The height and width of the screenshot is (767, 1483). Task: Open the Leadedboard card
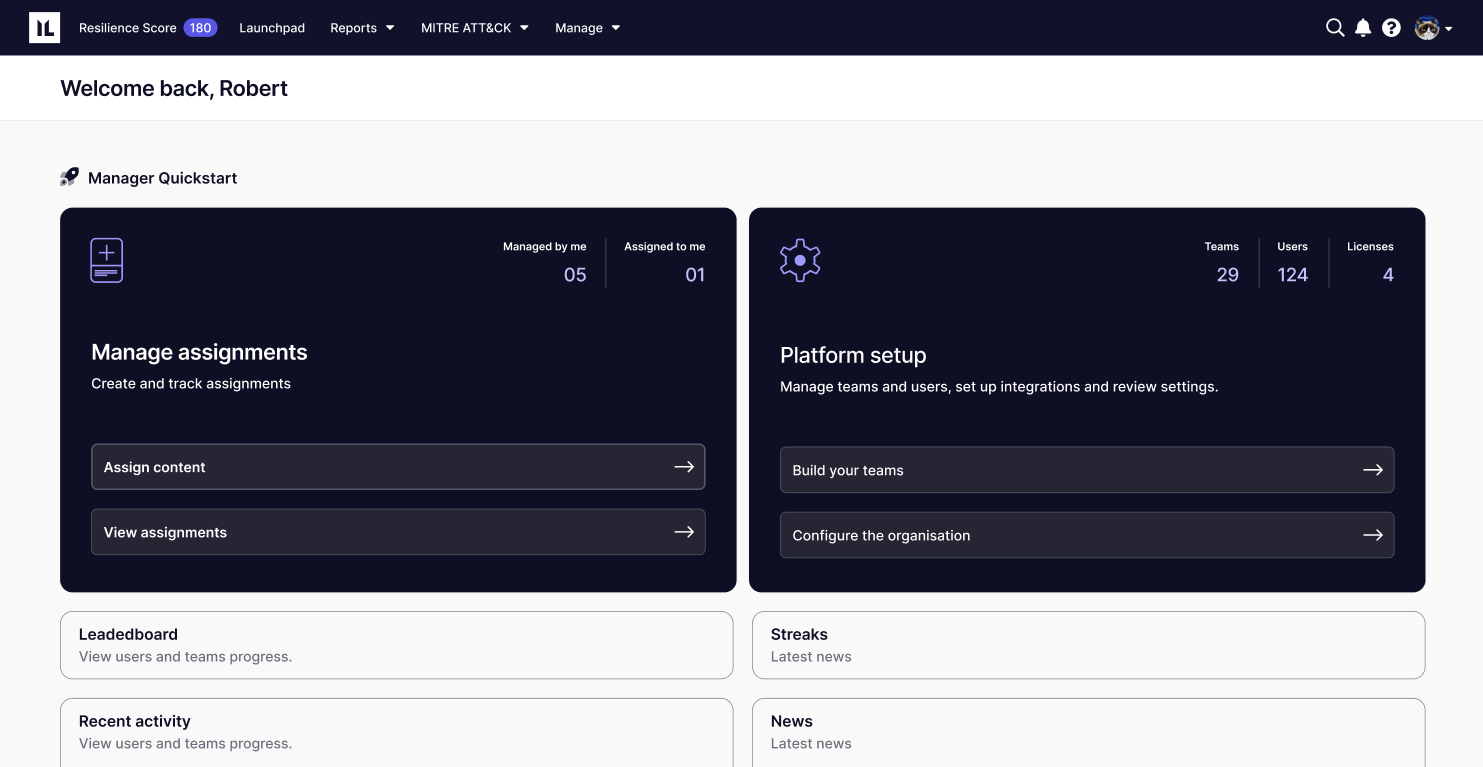(396, 644)
